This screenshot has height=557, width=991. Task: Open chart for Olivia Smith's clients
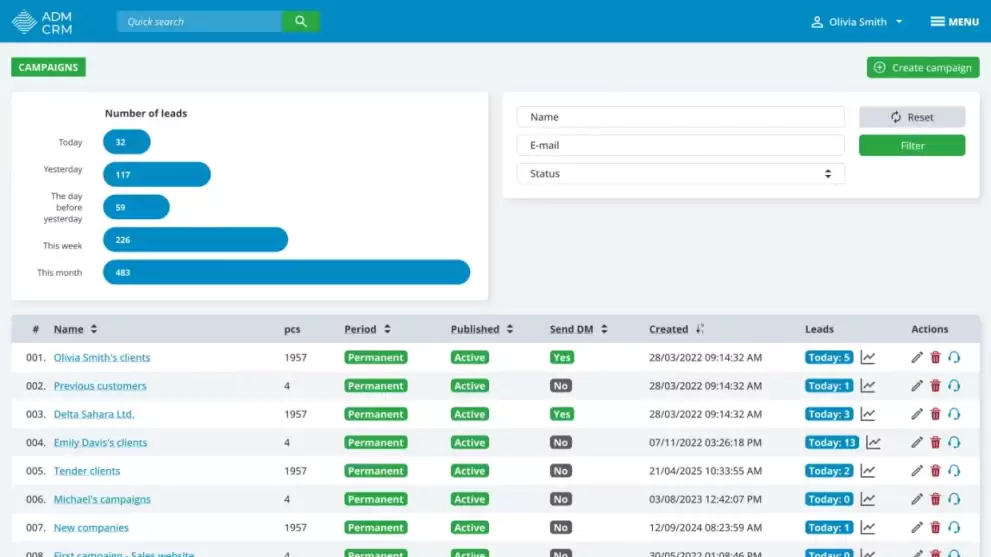868,357
